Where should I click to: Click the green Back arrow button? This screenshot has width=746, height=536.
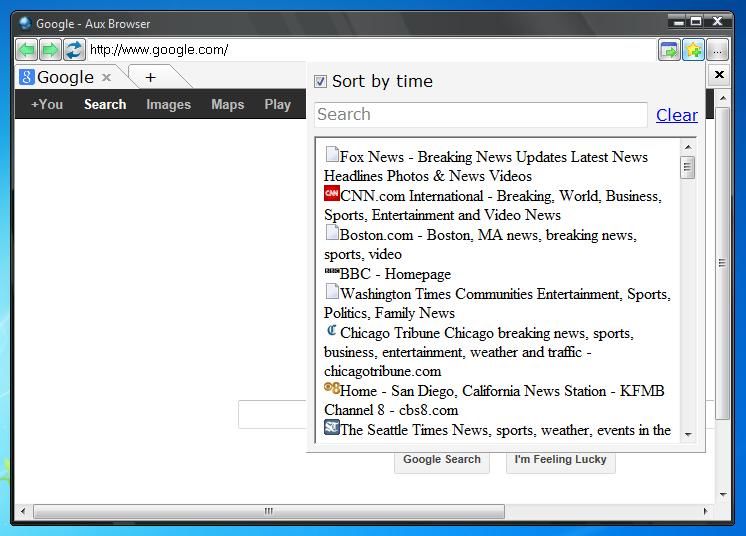pyautogui.click(x=27, y=50)
